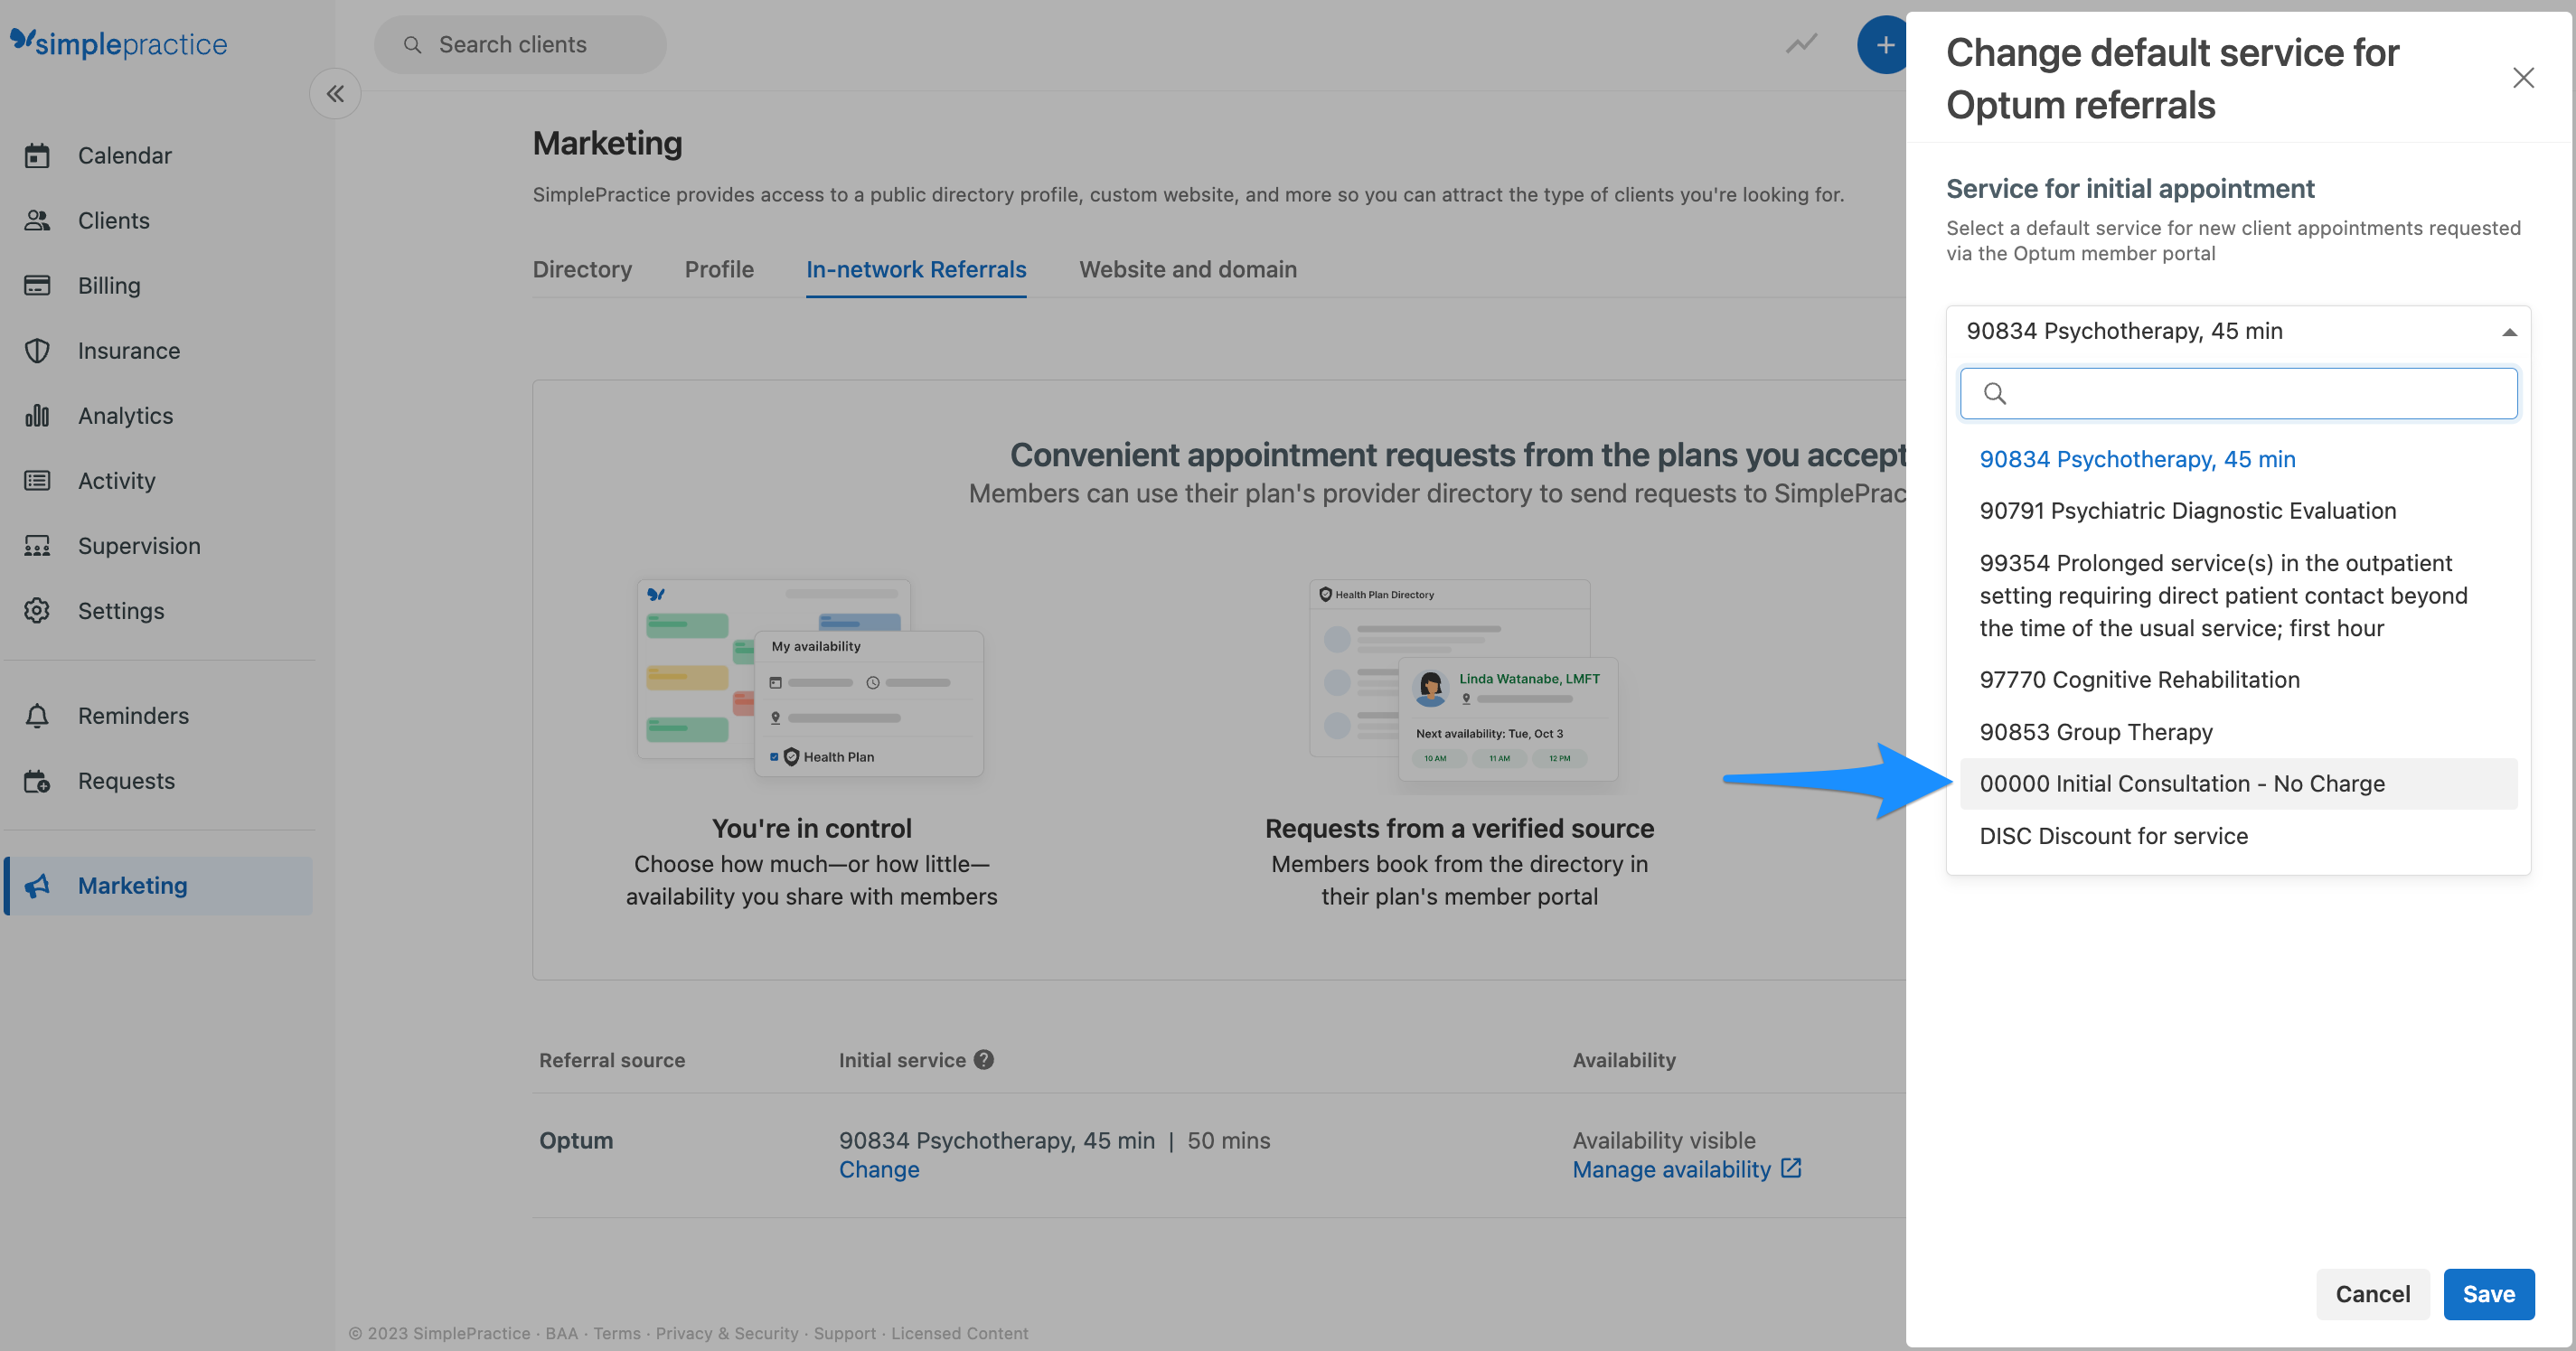Click the Availability visible text
The width and height of the screenshot is (2576, 1351).
(x=1664, y=1141)
